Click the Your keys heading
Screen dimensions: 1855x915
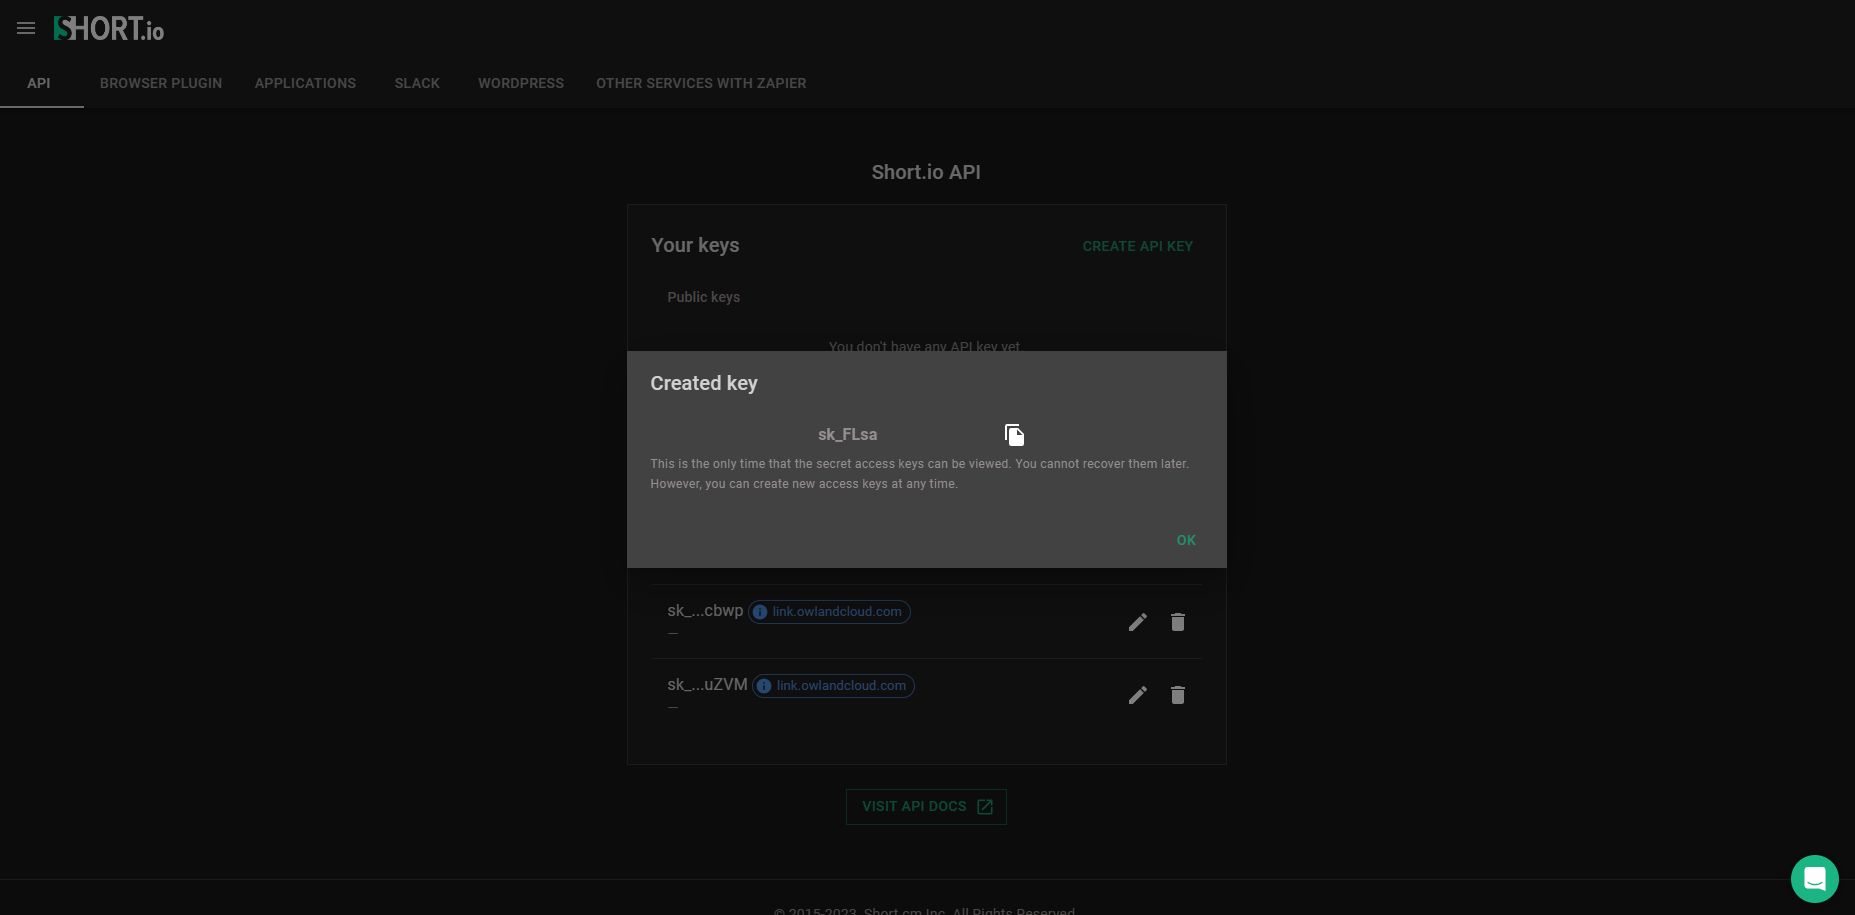point(695,245)
